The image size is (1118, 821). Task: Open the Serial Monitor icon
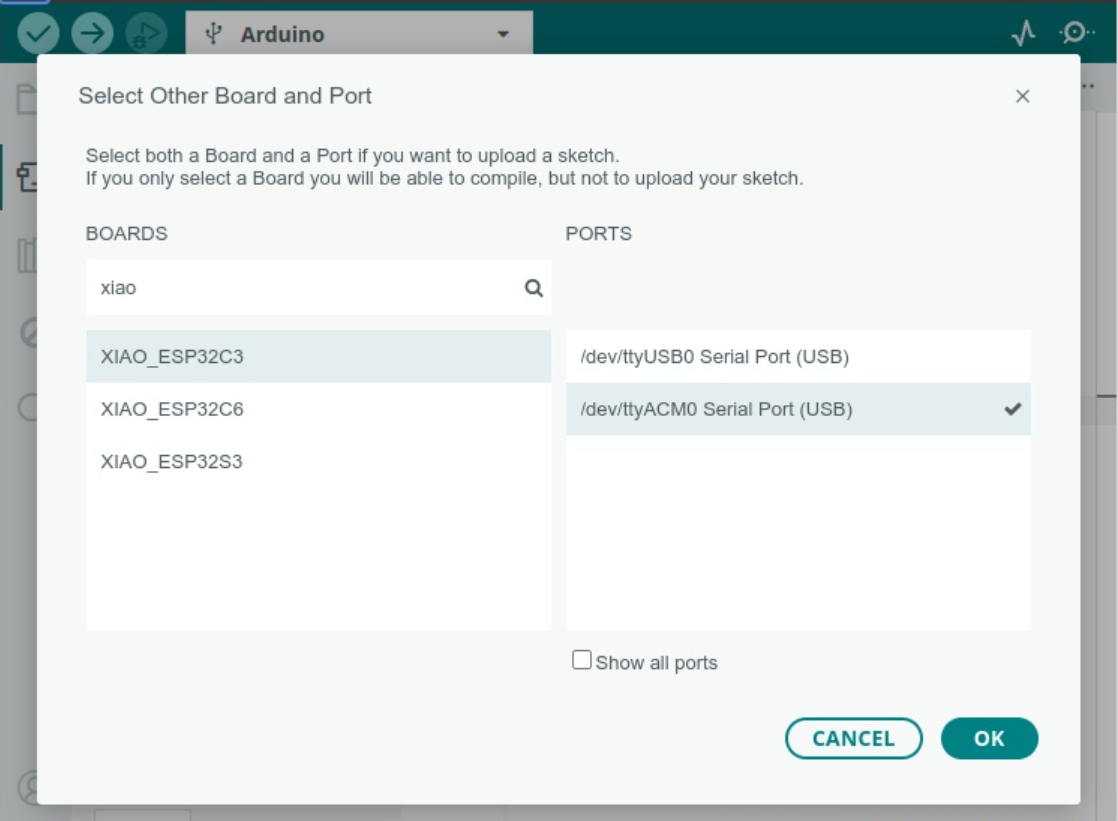pos(1074,34)
